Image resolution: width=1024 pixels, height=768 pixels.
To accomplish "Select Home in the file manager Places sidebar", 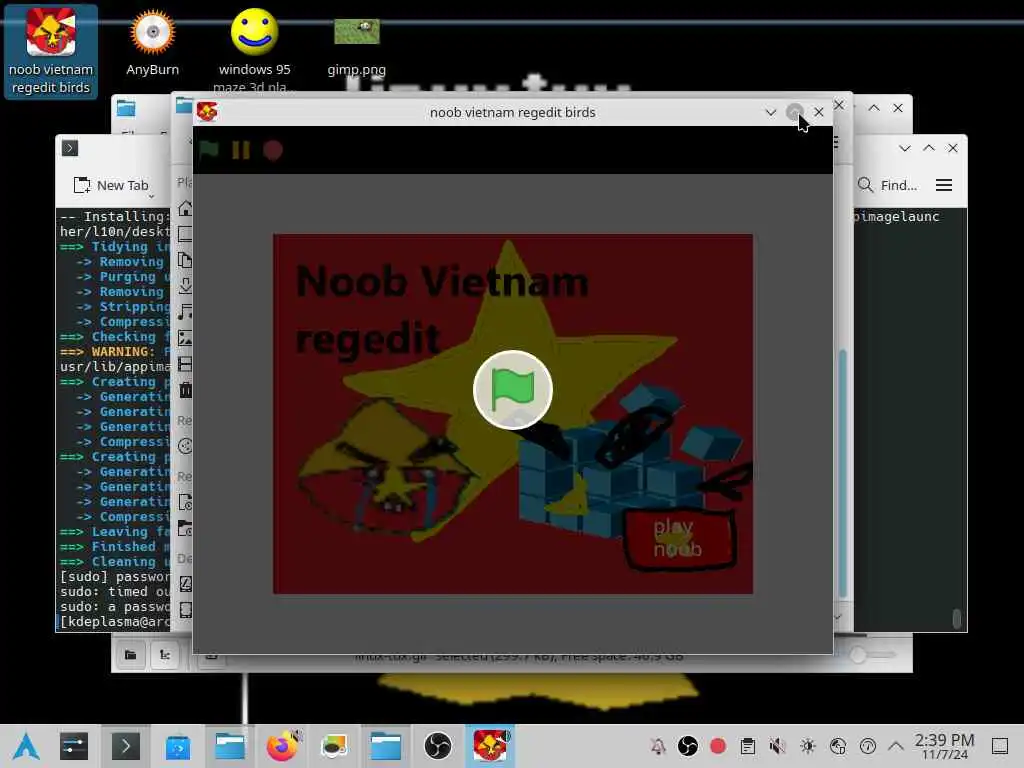I will click(185, 208).
